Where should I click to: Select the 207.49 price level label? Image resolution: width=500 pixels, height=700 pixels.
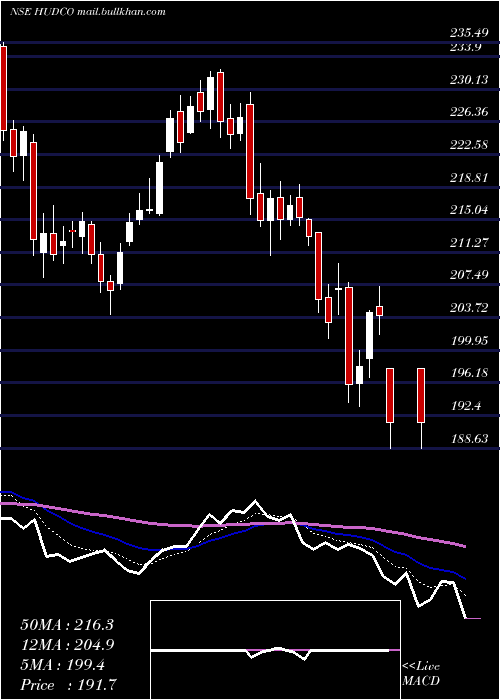coord(469,275)
